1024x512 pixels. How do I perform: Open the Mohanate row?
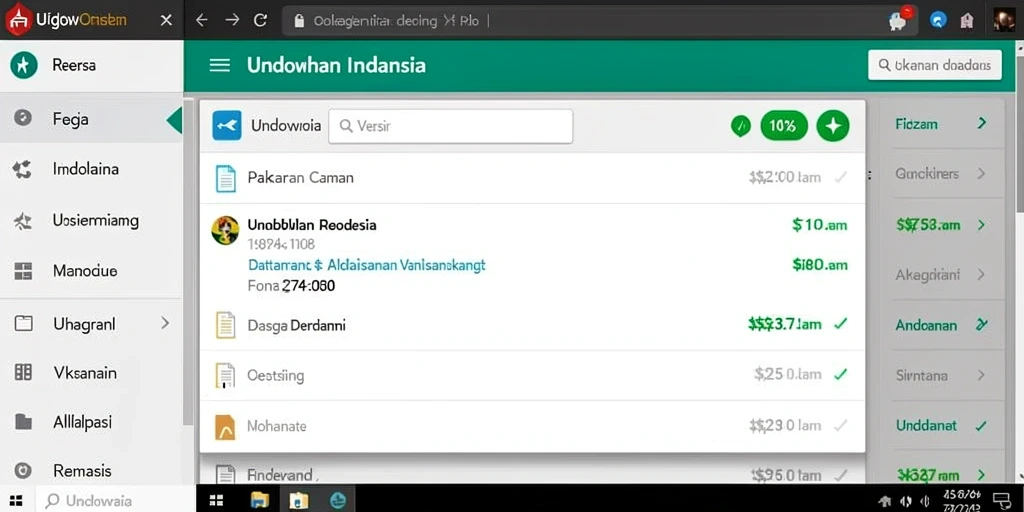tap(532, 426)
